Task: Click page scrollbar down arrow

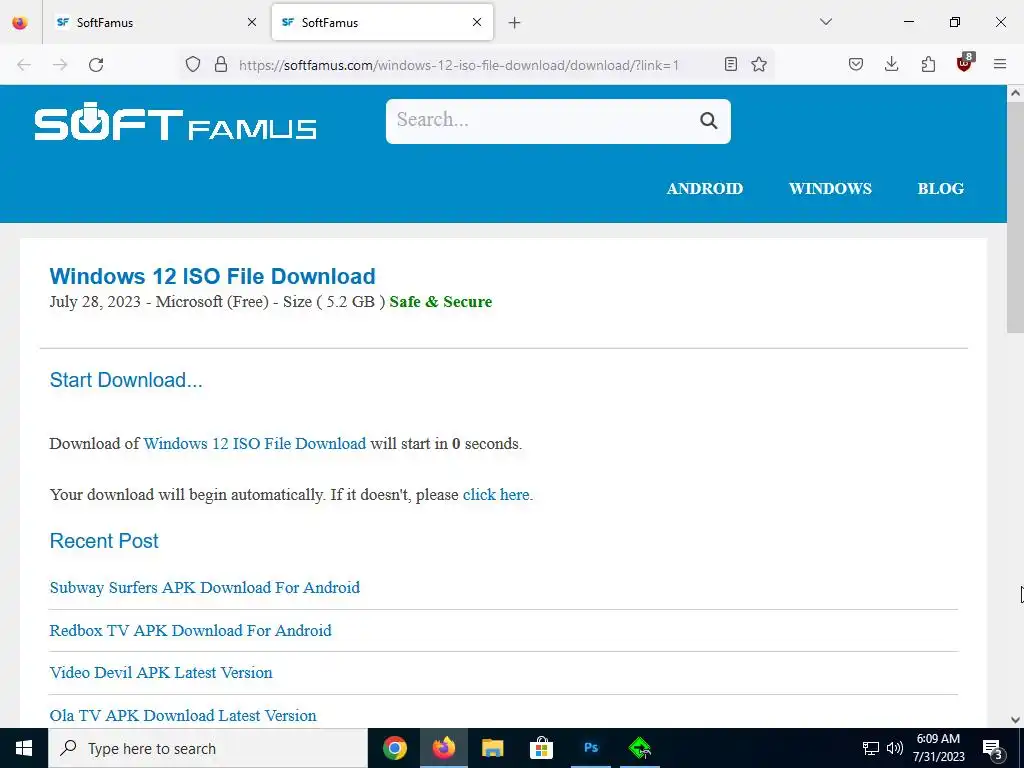Action: pos(1015,720)
